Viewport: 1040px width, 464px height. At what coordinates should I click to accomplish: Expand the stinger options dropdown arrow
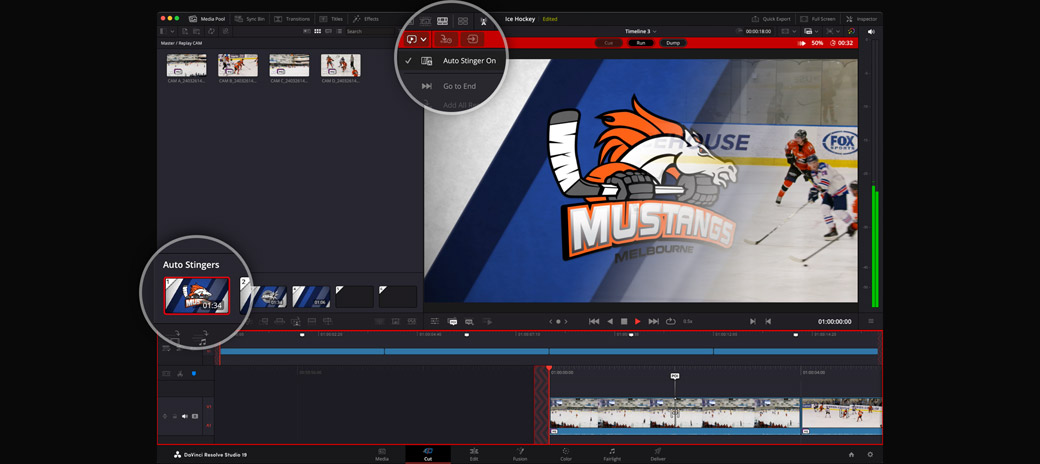tap(424, 40)
